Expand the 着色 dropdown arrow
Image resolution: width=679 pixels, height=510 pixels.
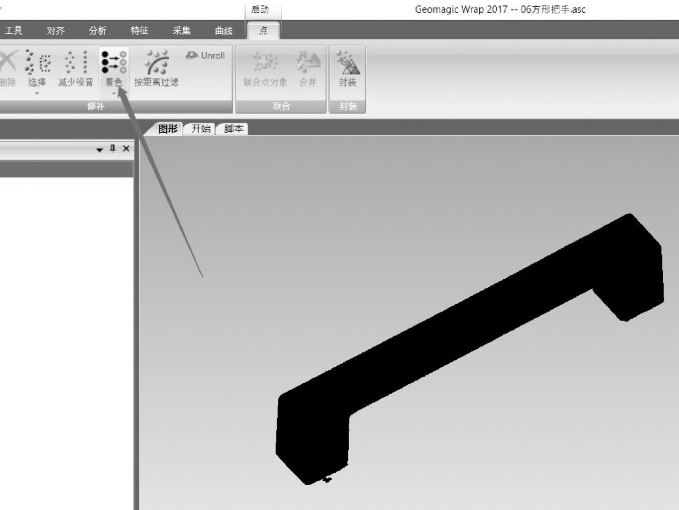click(114, 94)
